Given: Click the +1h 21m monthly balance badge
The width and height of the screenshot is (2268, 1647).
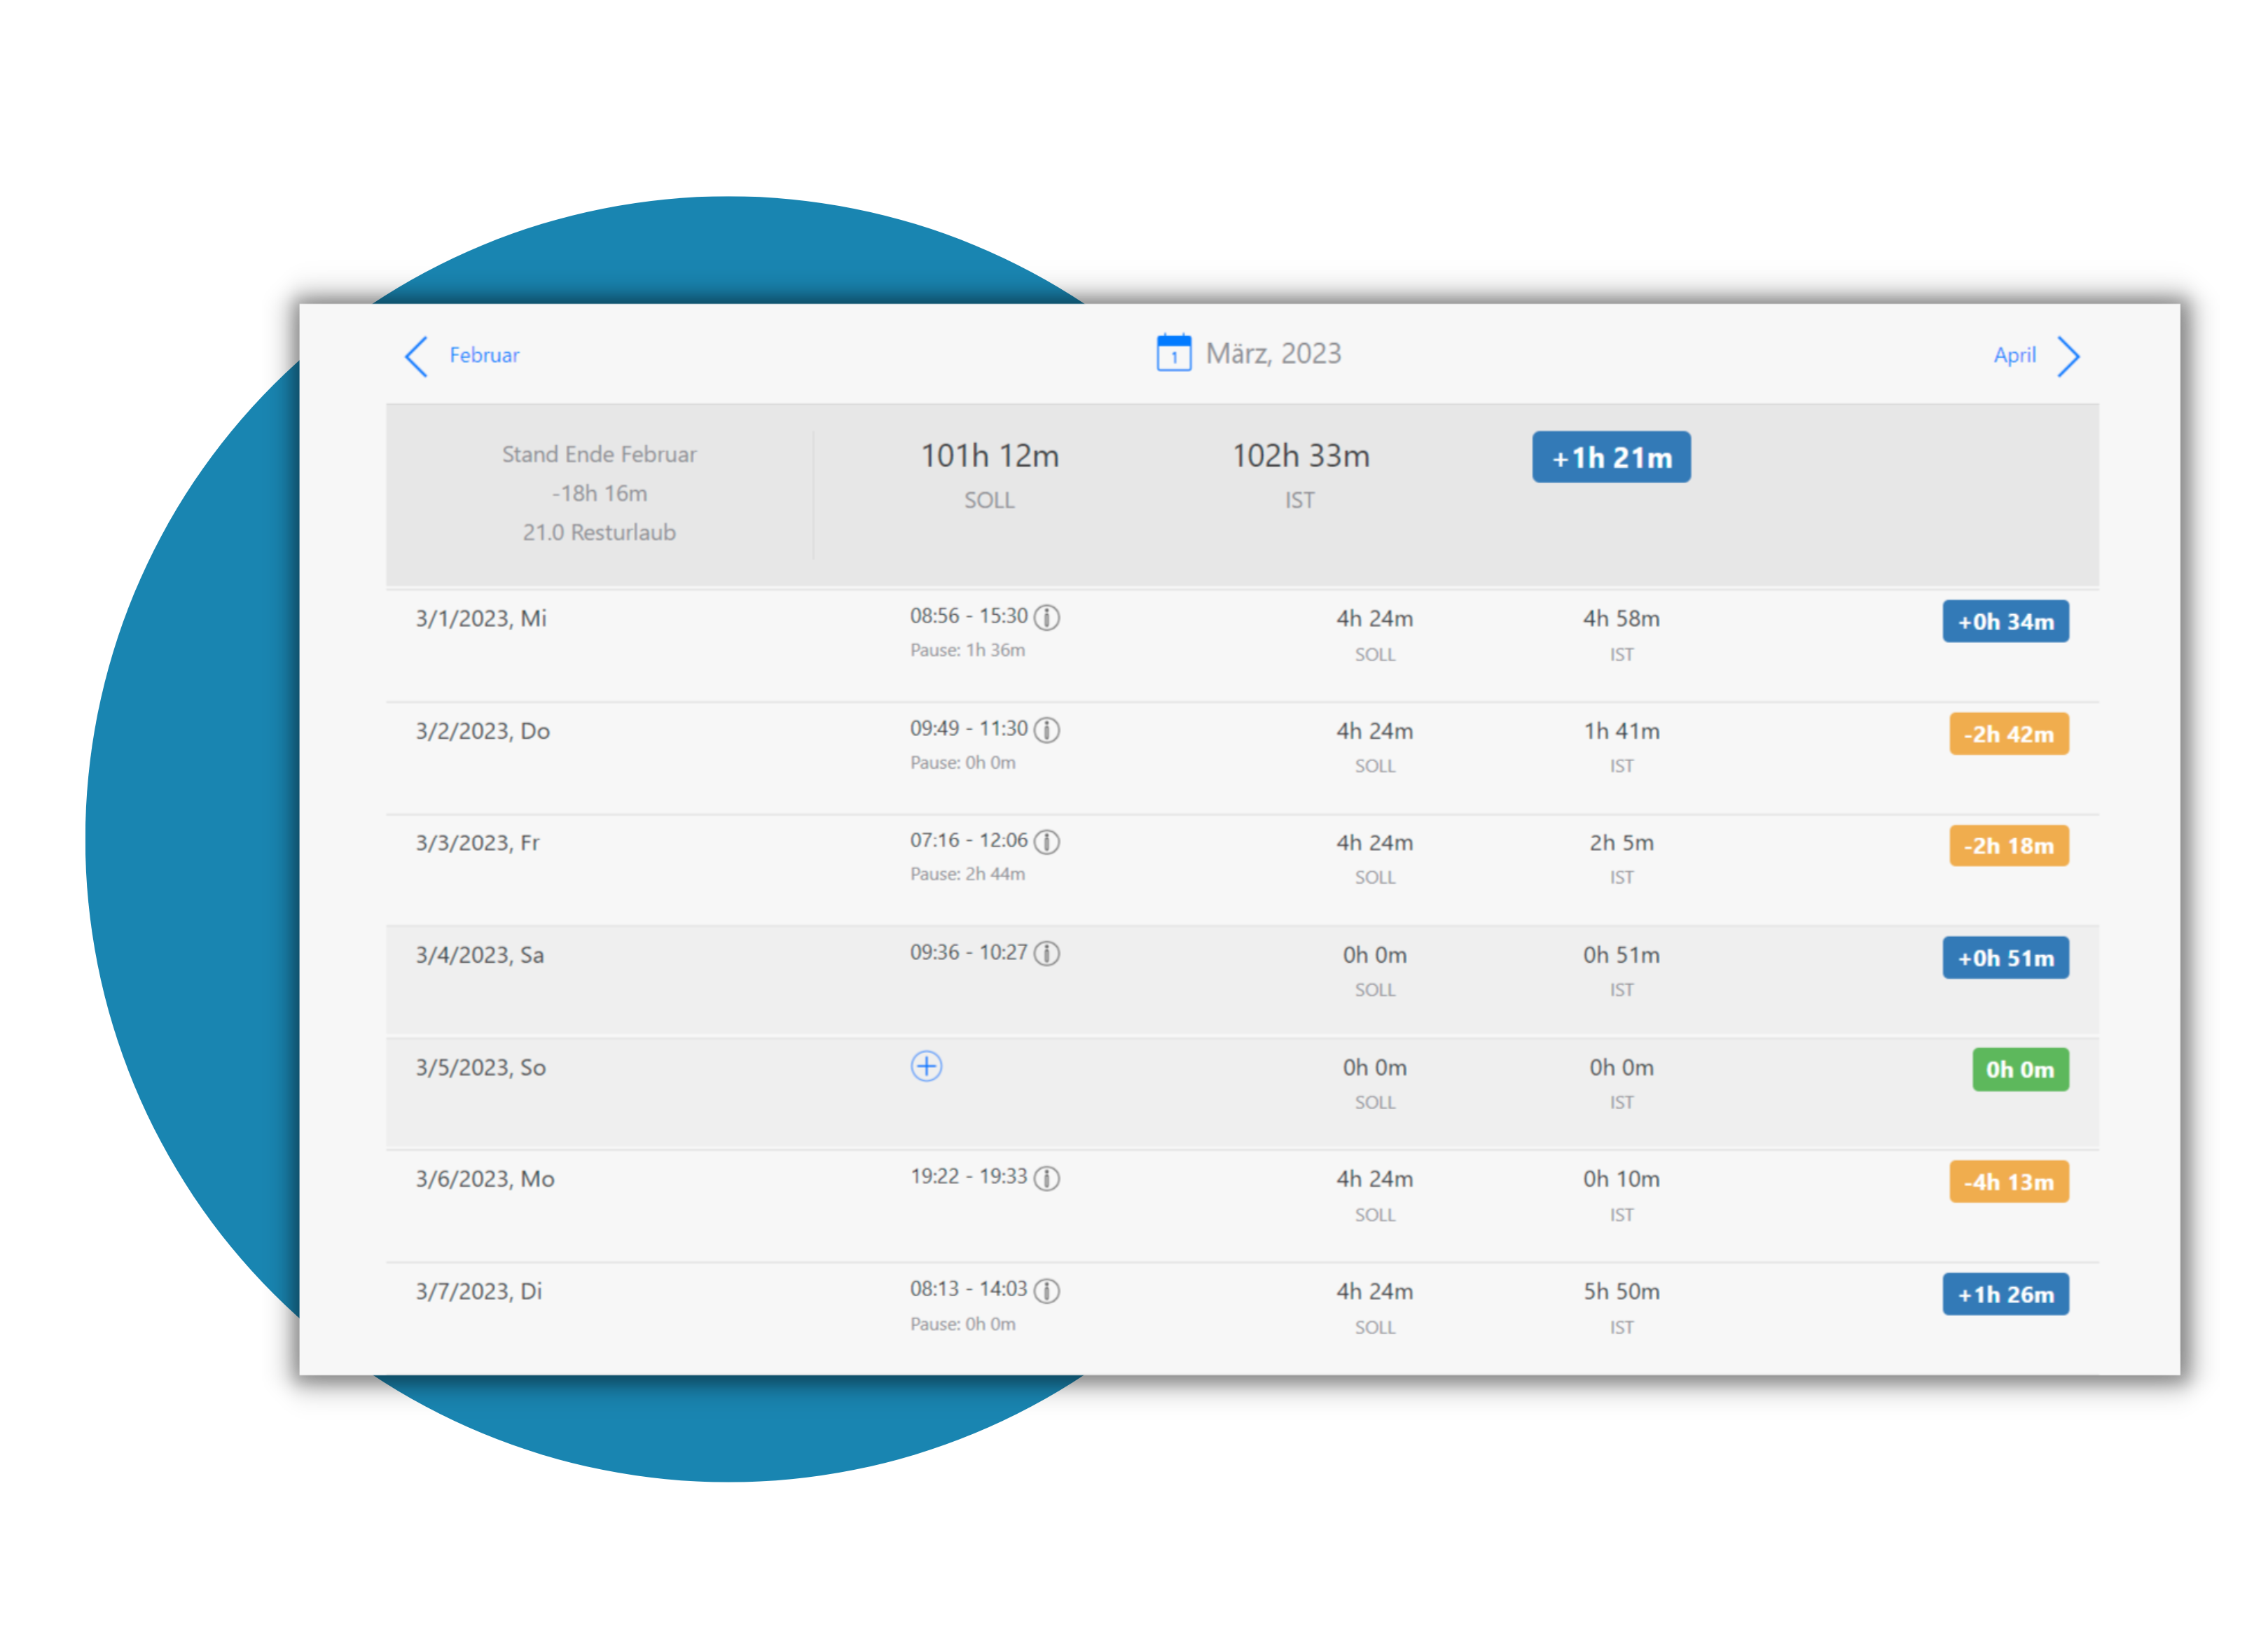Looking at the screenshot, I should [x=1610, y=458].
